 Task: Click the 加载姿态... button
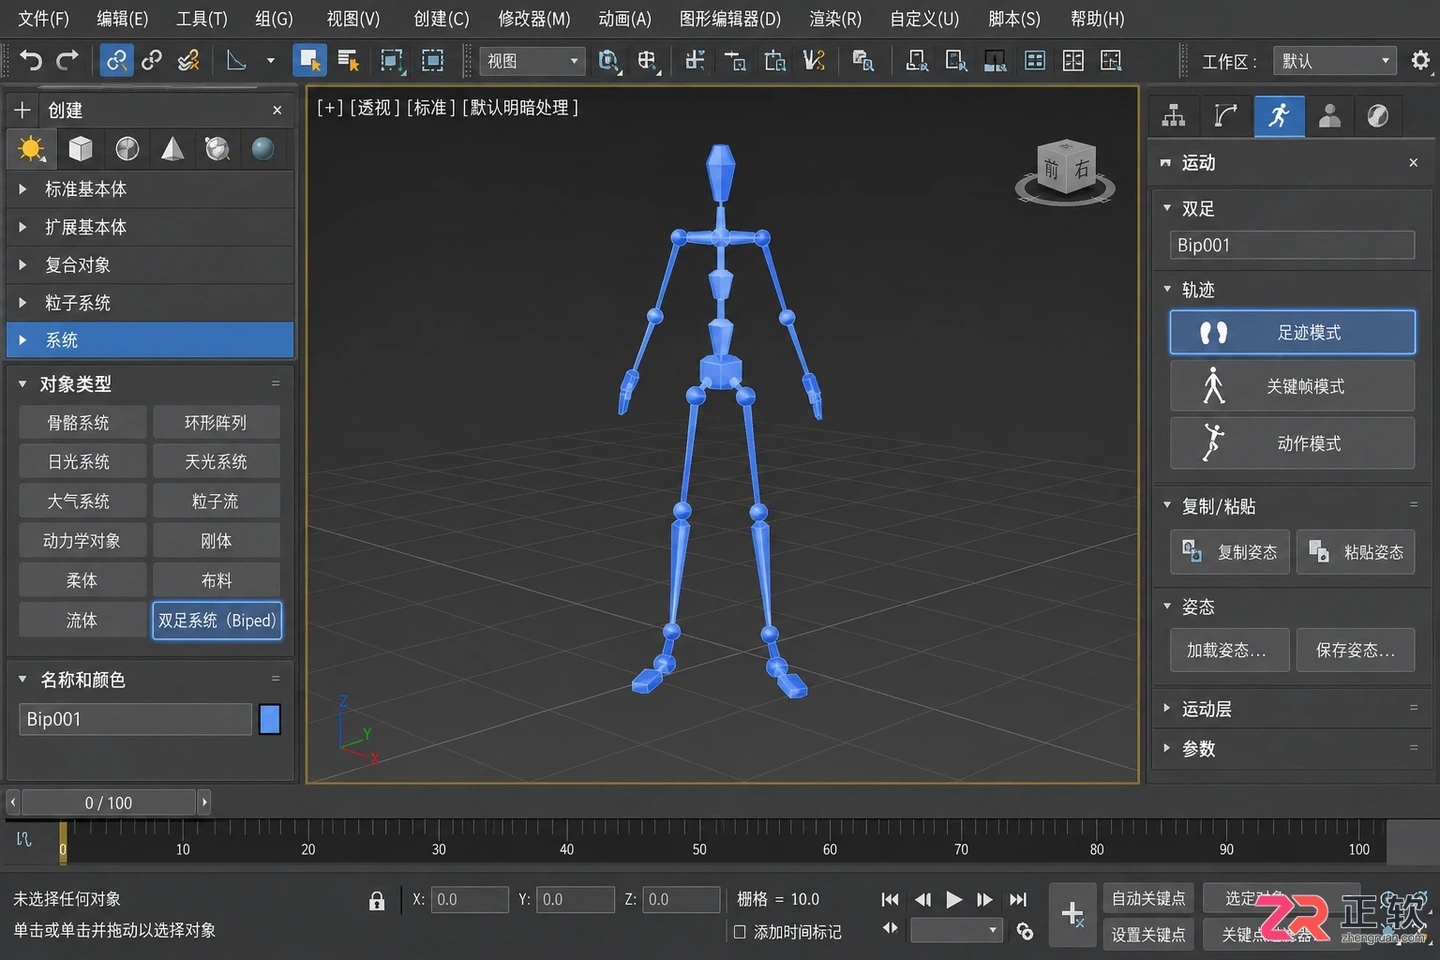pos(1230,650)
